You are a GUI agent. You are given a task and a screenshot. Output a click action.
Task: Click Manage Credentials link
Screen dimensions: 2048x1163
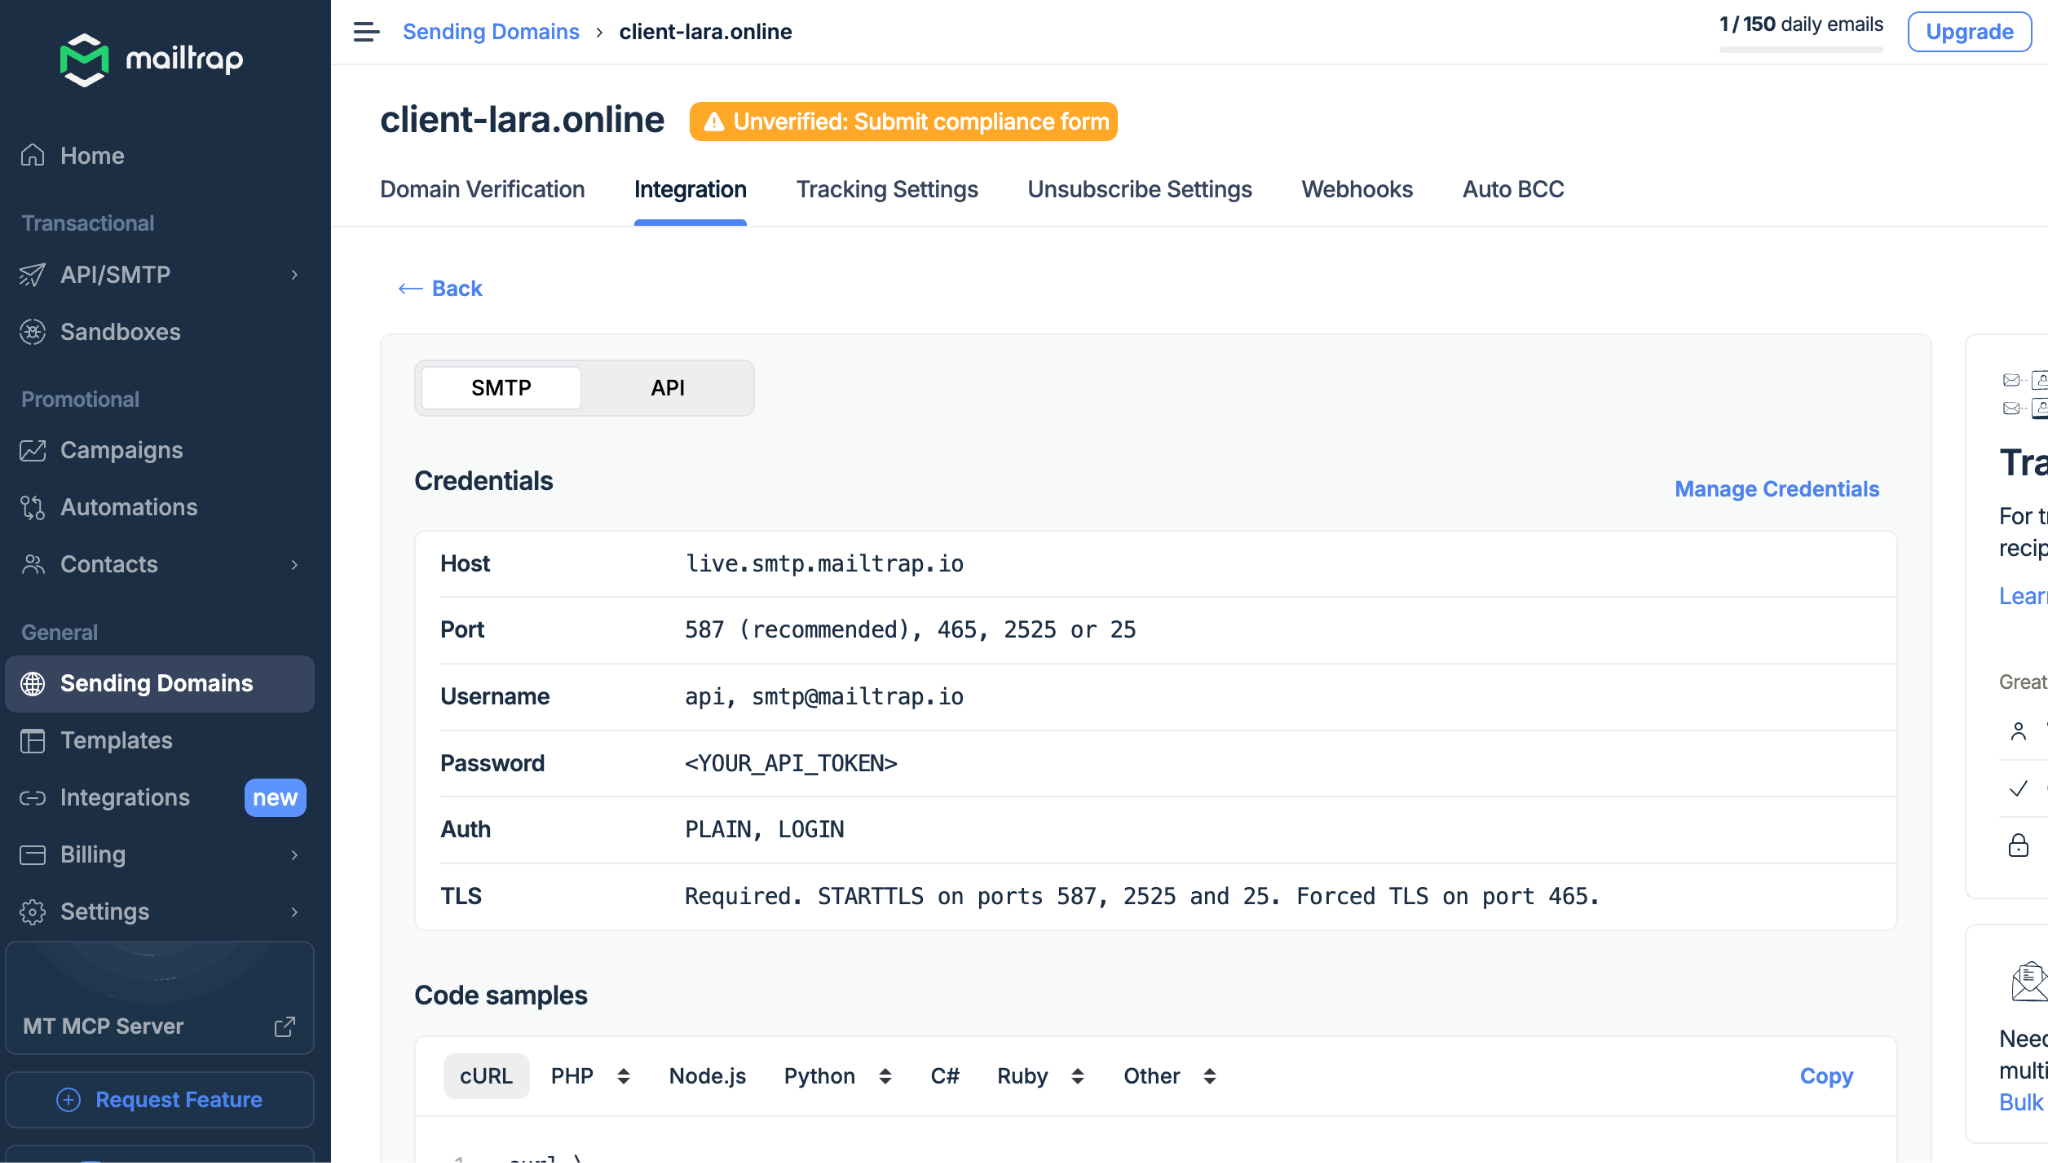(1776, 489)
